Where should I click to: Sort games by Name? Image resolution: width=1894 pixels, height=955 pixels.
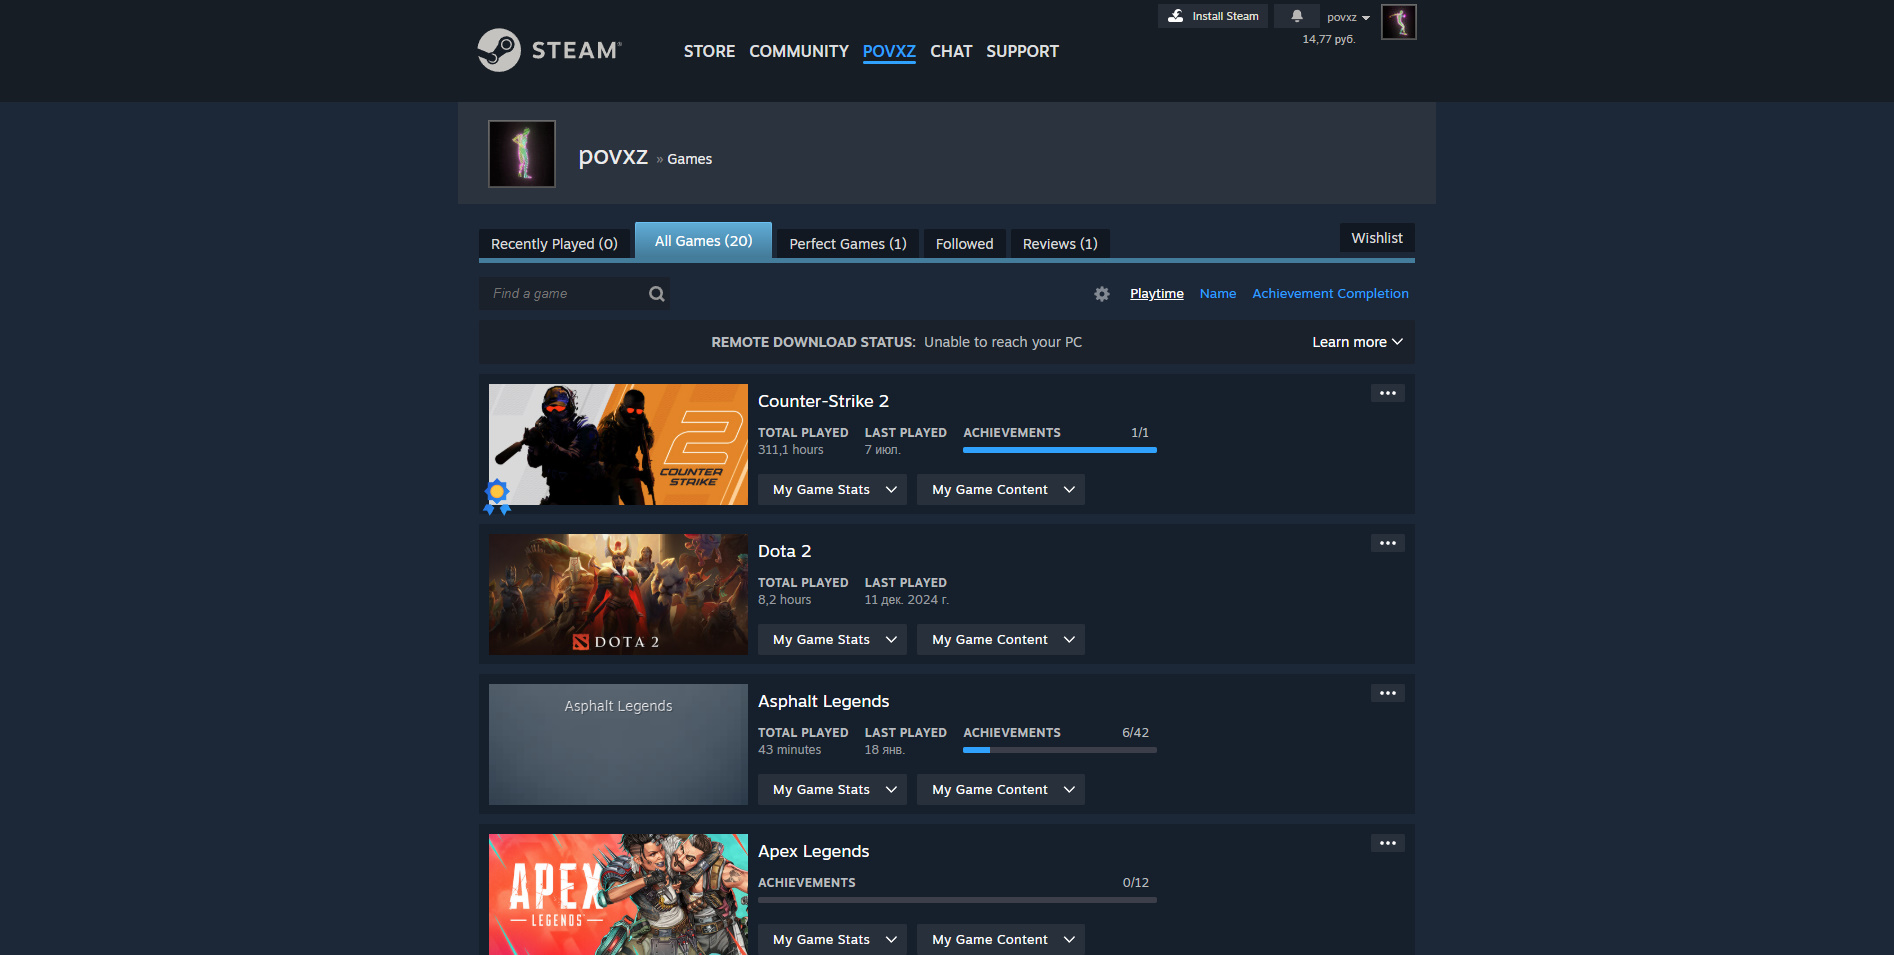coord(1218,294)
